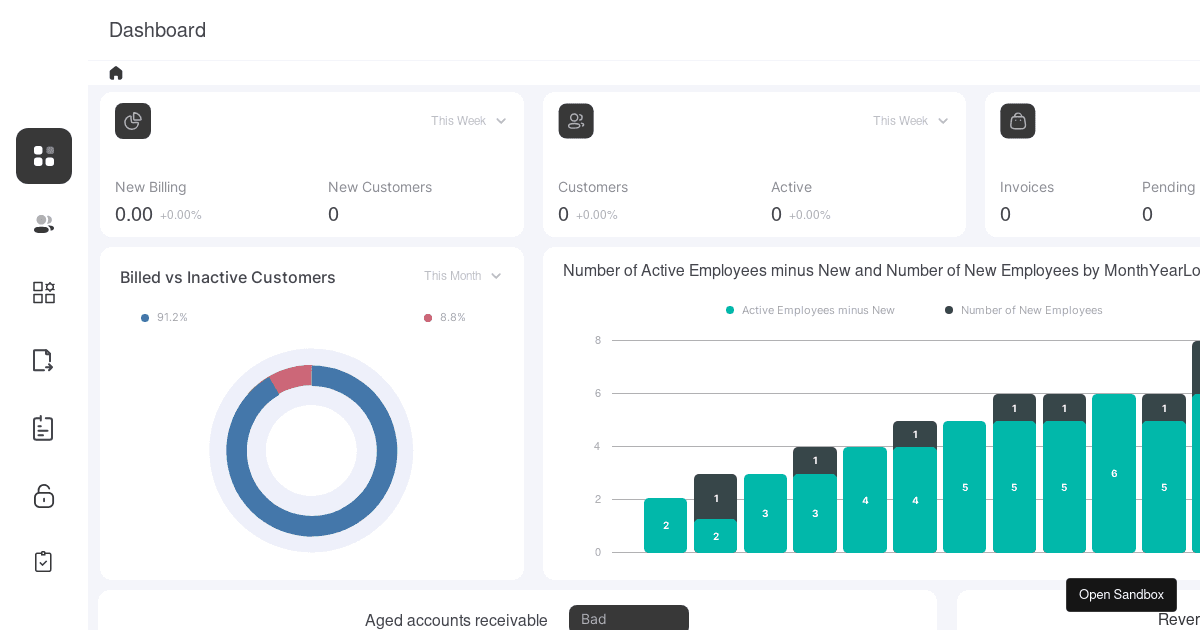The height and width of the screenshot is (630, 1200).
Task: Toggle Number of New Employees legend series
Action: 1023,310
